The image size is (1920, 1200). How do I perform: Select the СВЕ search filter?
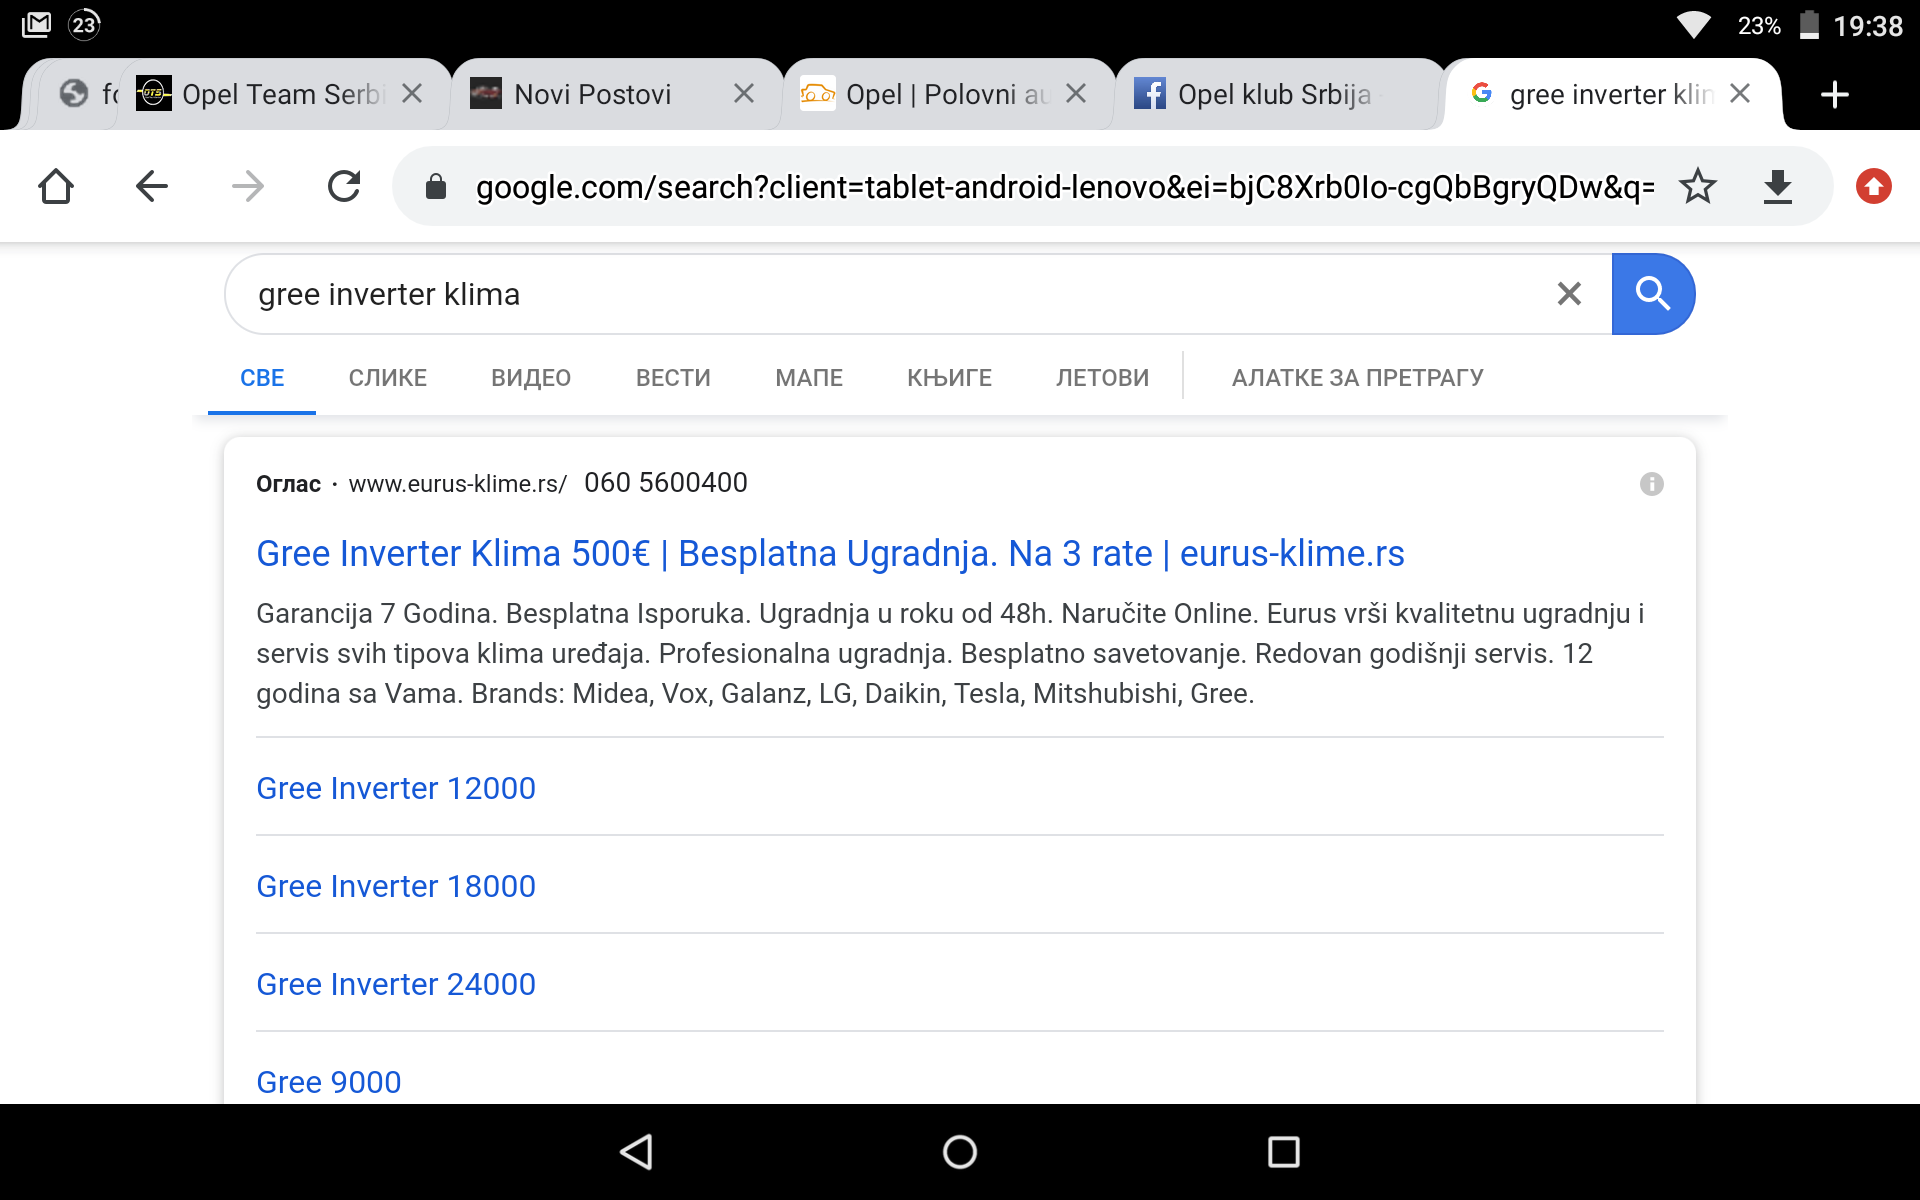pos(262,378)
